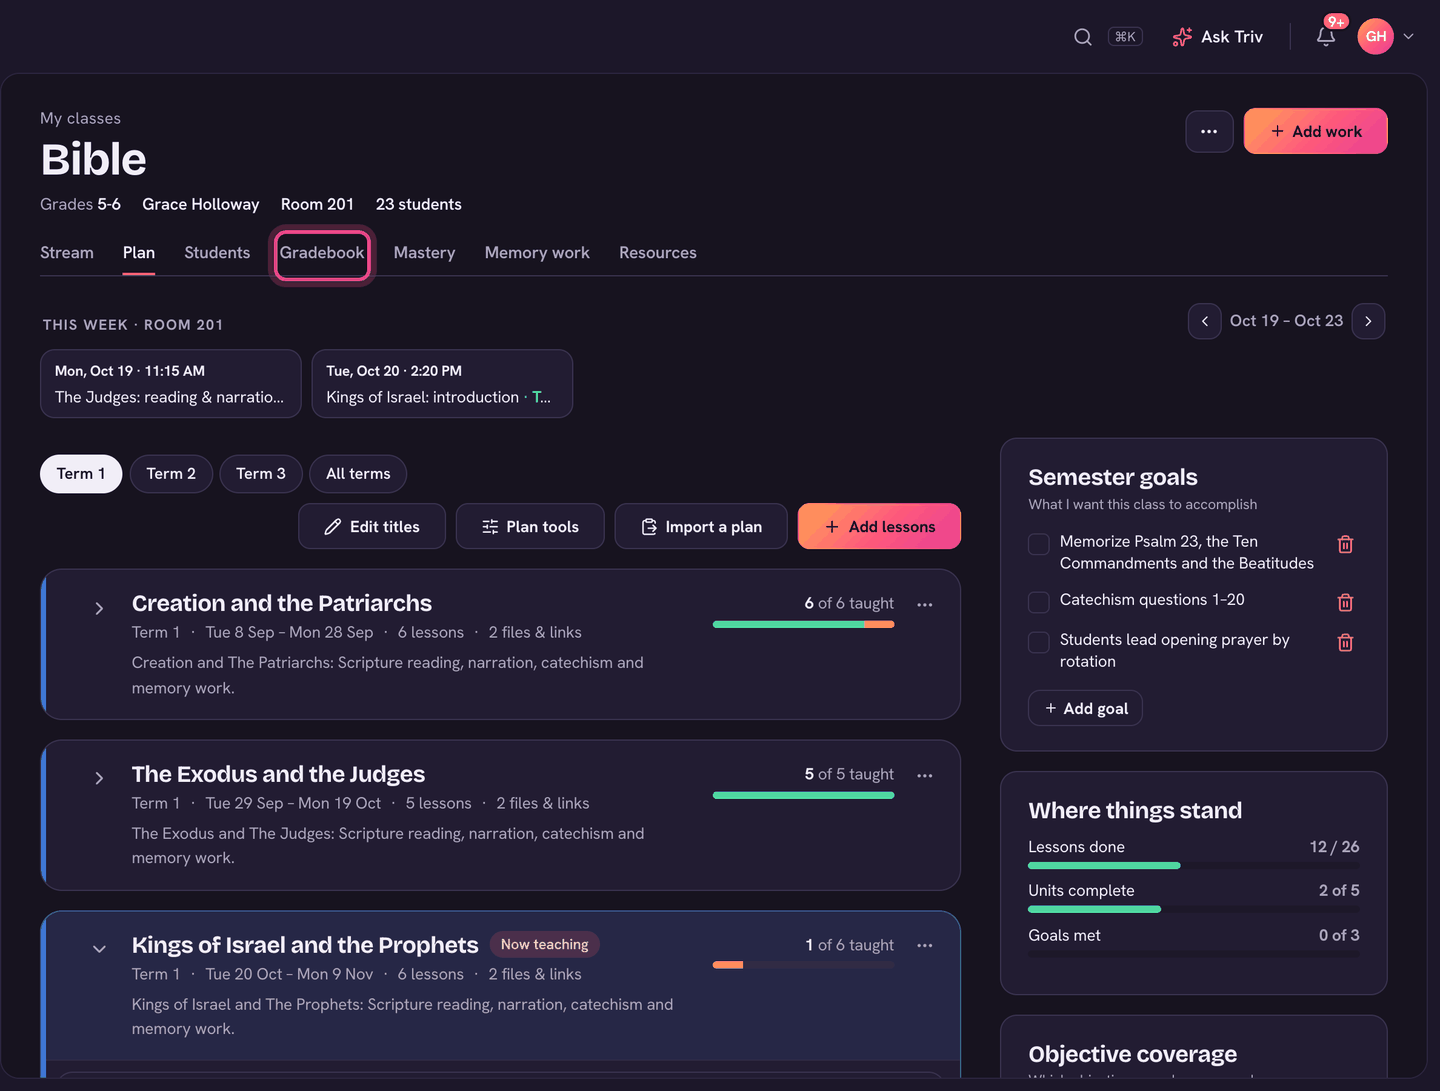Open Monday Oct 19 Judges lesson card
Screen dimensions: 1440x1091
tap(171, 384)
